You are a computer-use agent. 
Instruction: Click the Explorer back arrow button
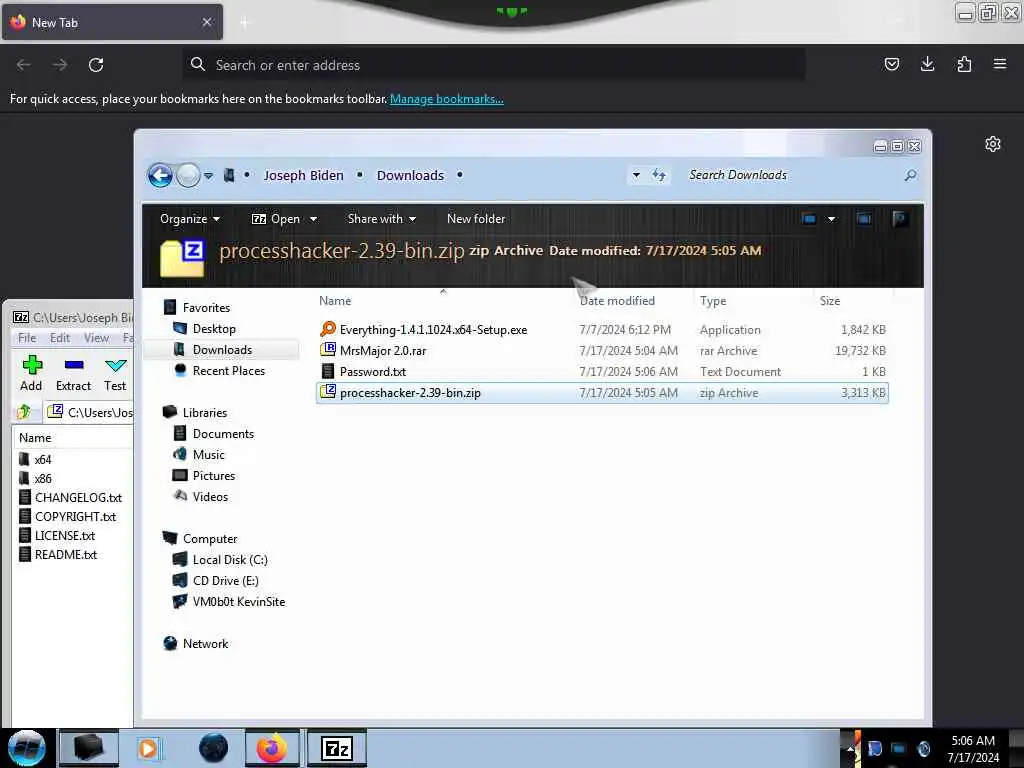pos(160,175)
